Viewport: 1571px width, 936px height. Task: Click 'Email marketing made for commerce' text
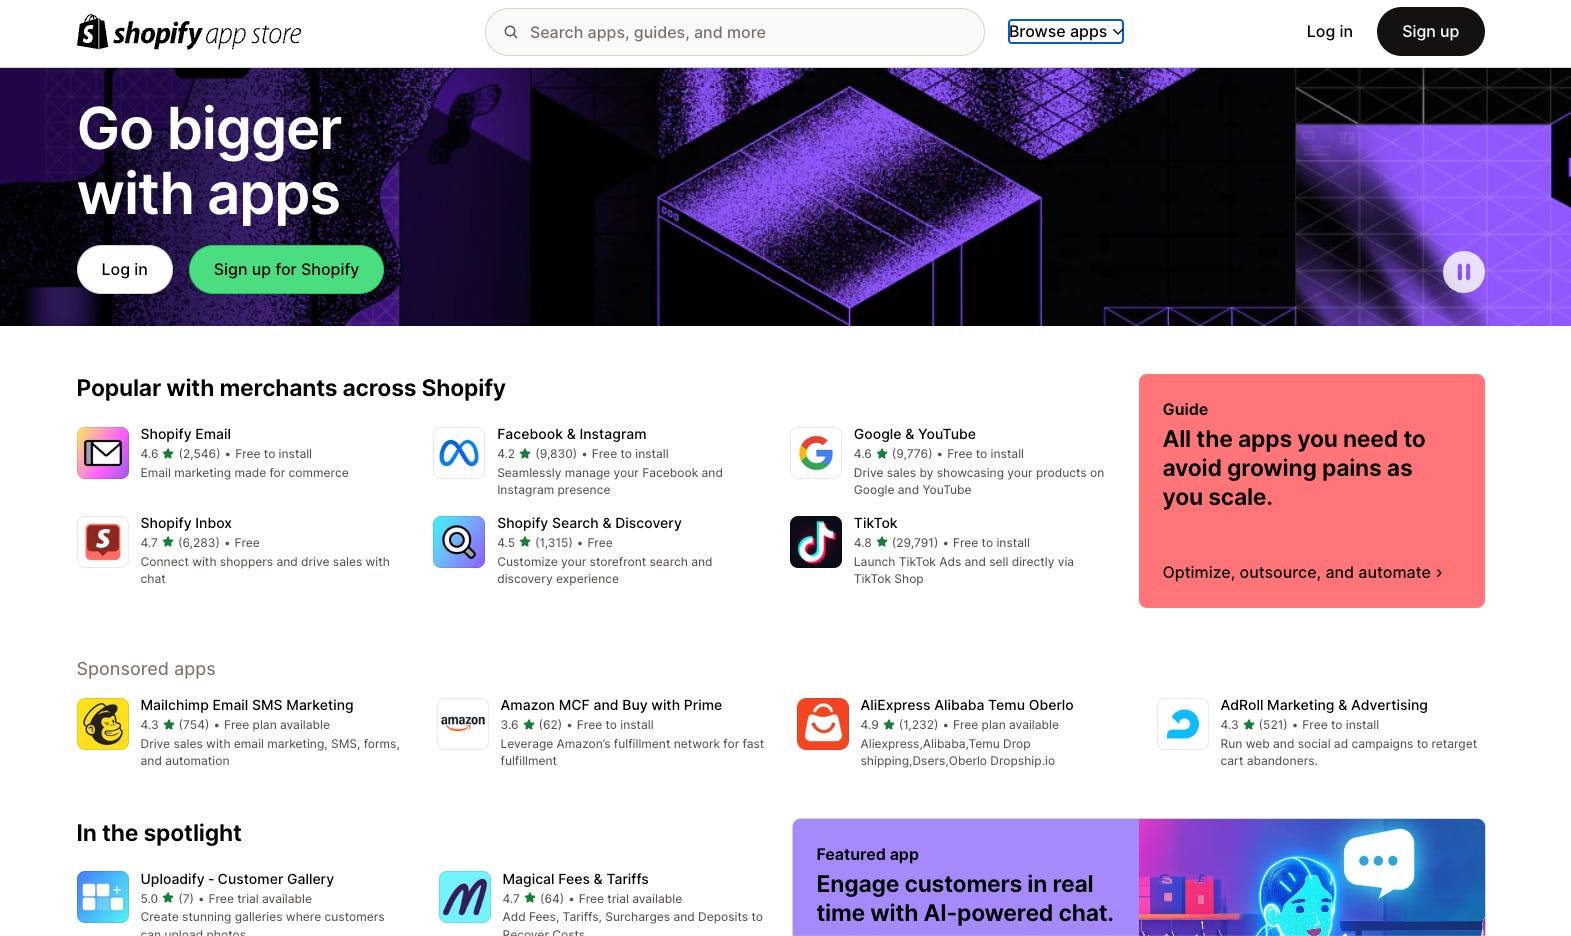[245, 473]
